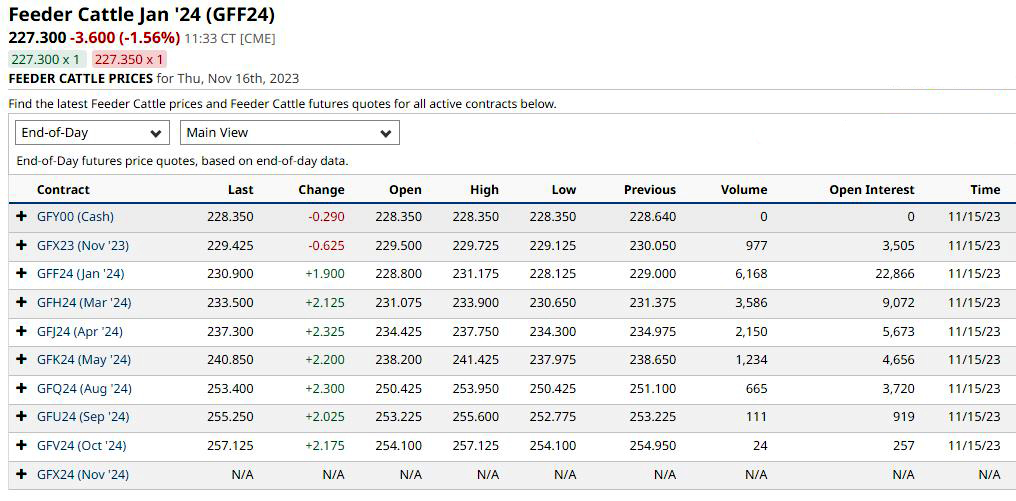
Task: Click the green bid price 227.300 x 1
Action: pos(45,59)
